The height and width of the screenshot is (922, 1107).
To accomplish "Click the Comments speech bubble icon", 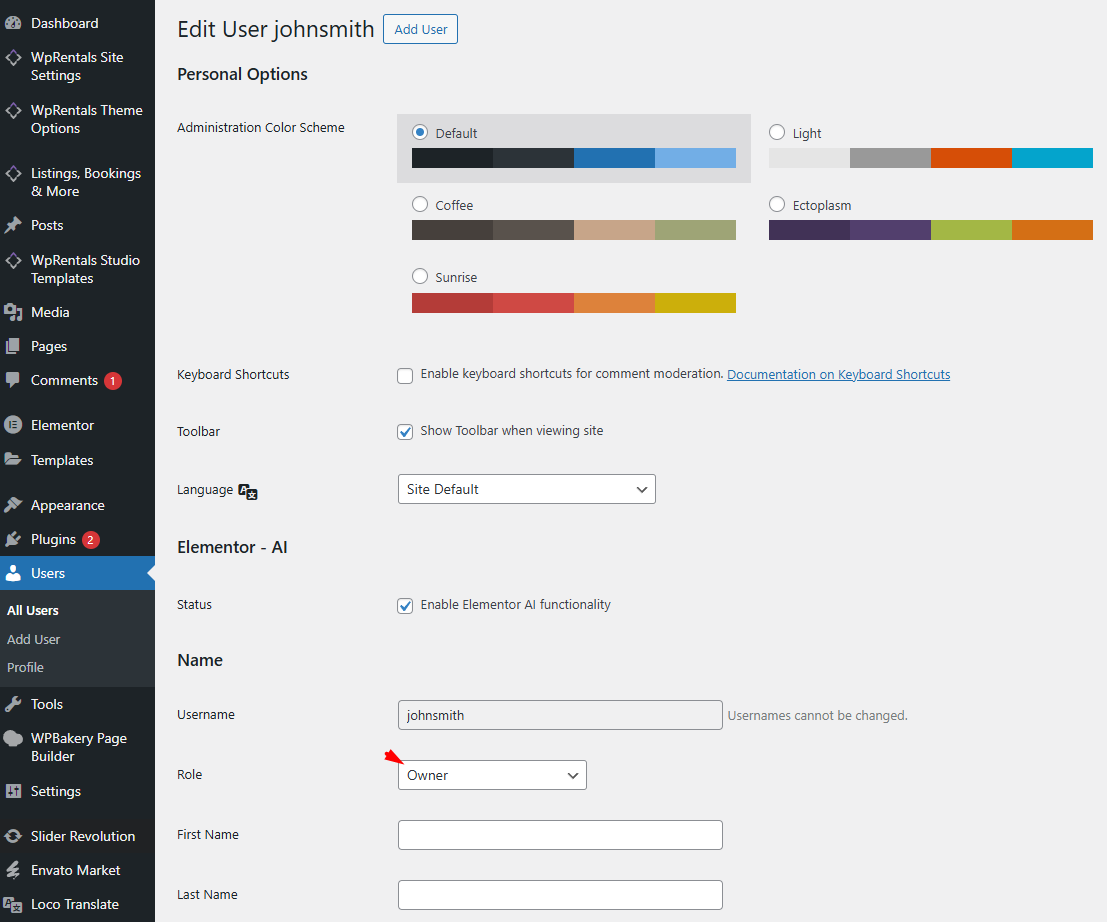I will coord(13,380).
